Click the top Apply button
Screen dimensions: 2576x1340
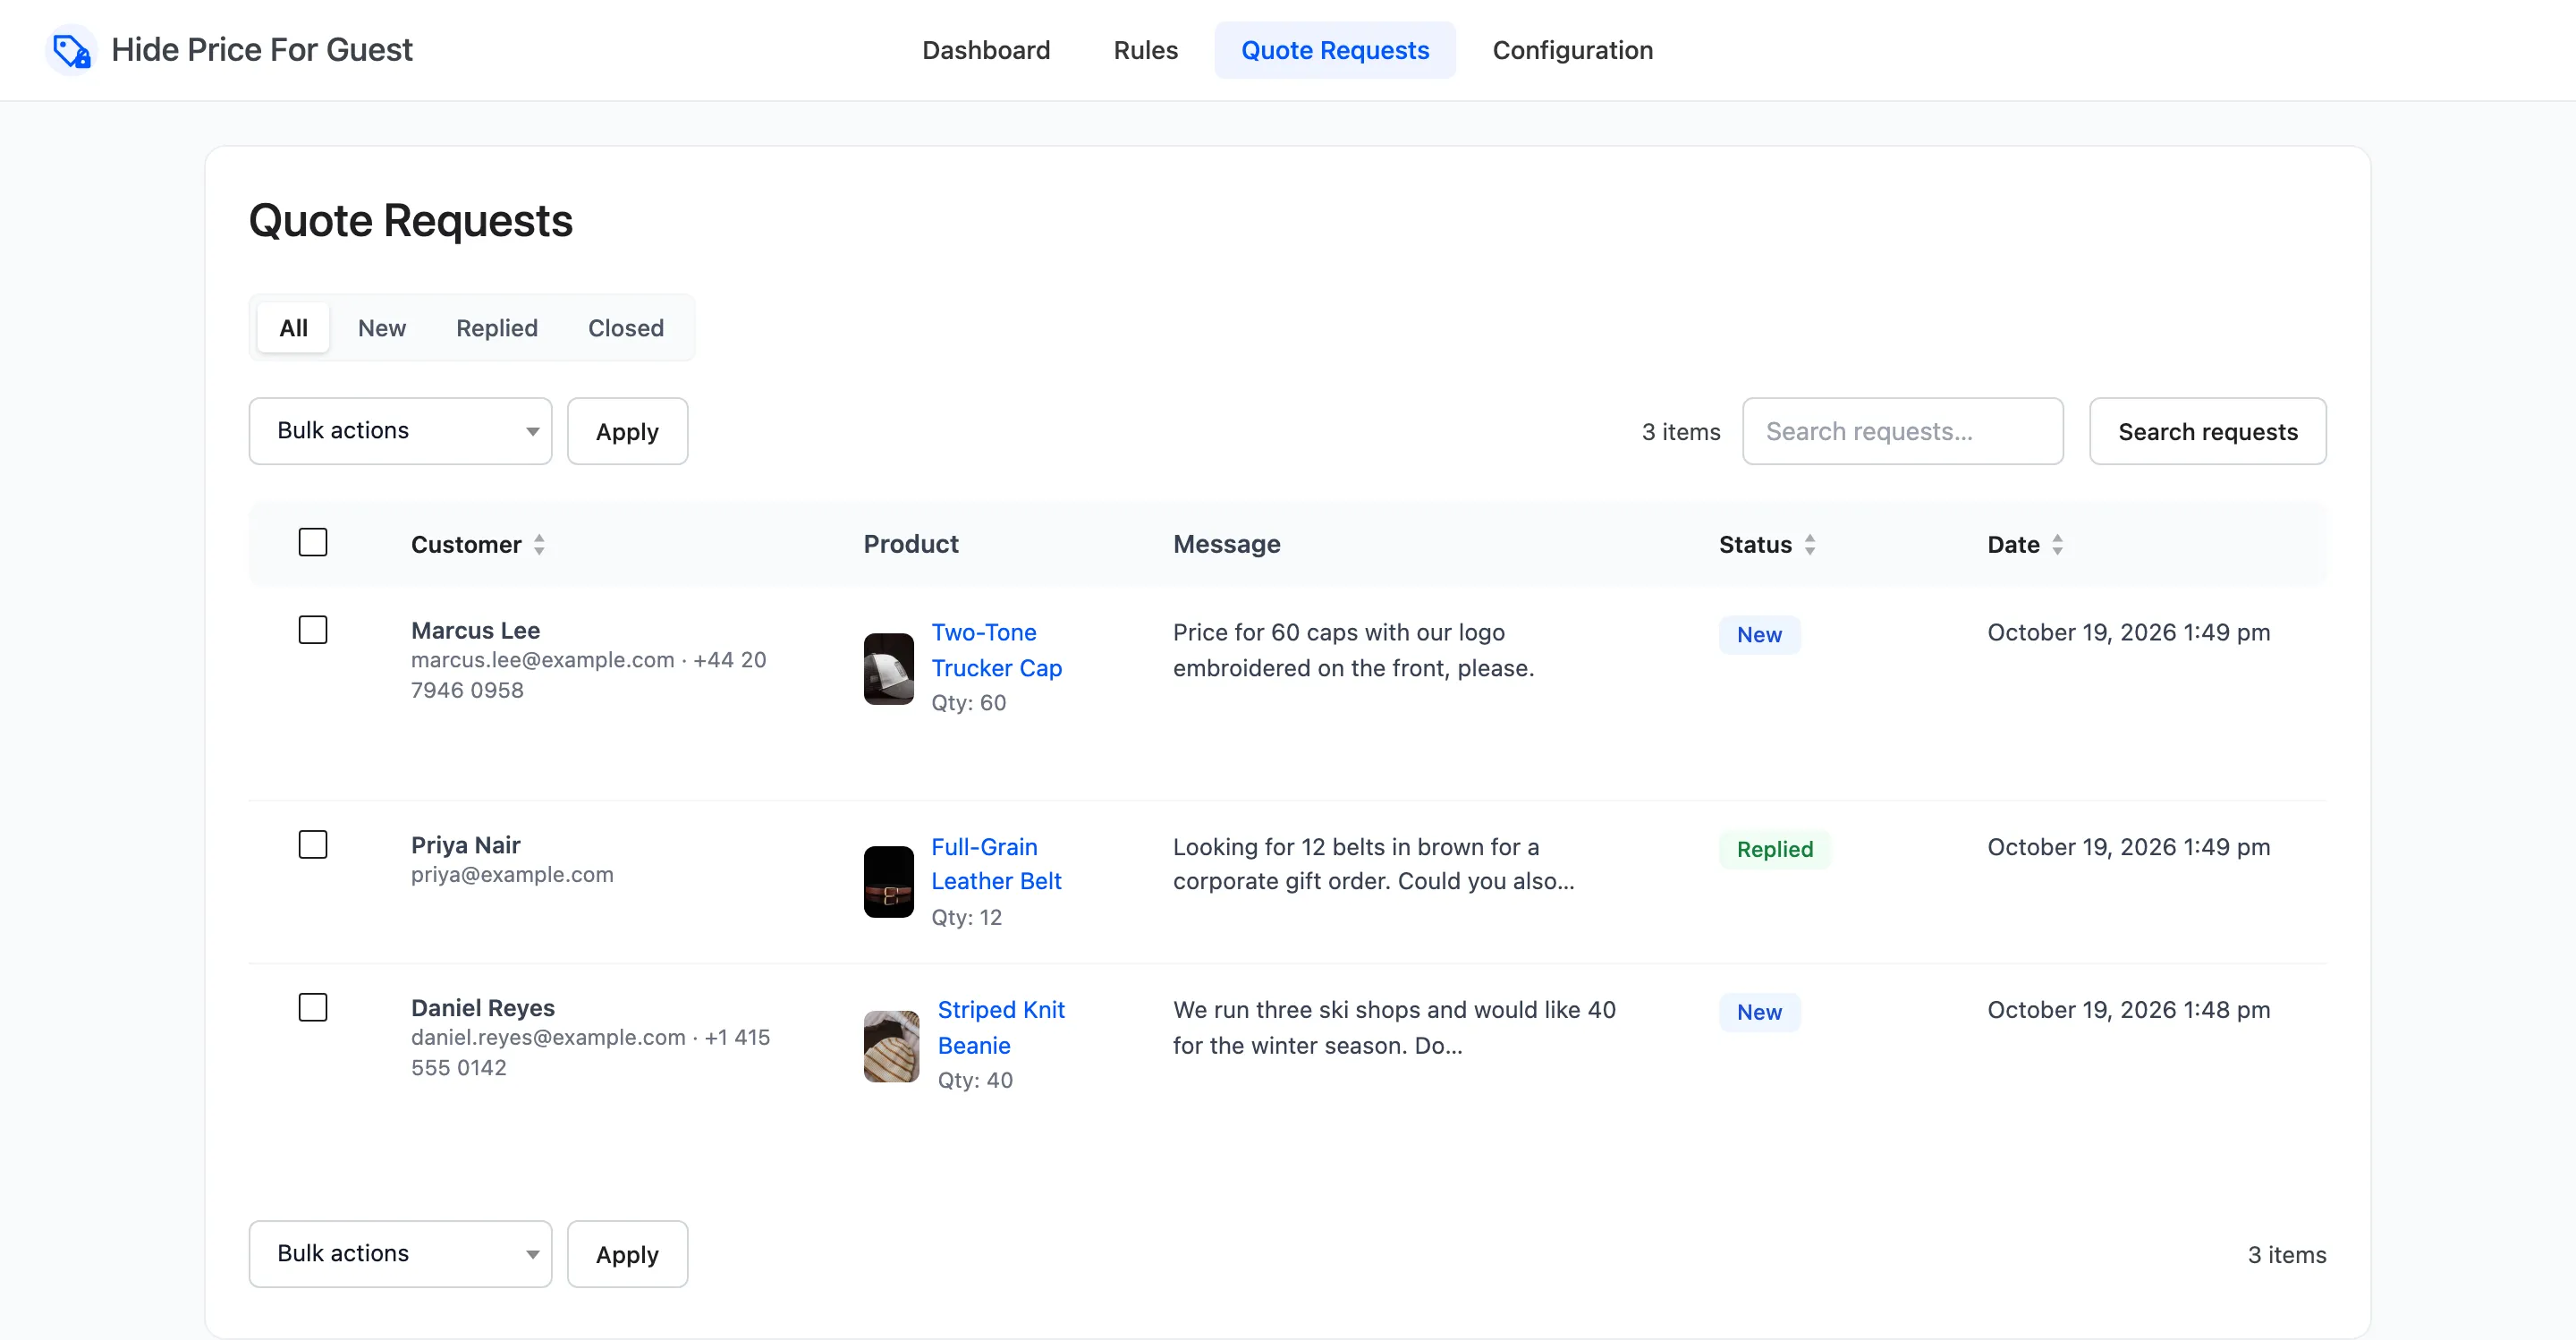click(x=627, y=431)
